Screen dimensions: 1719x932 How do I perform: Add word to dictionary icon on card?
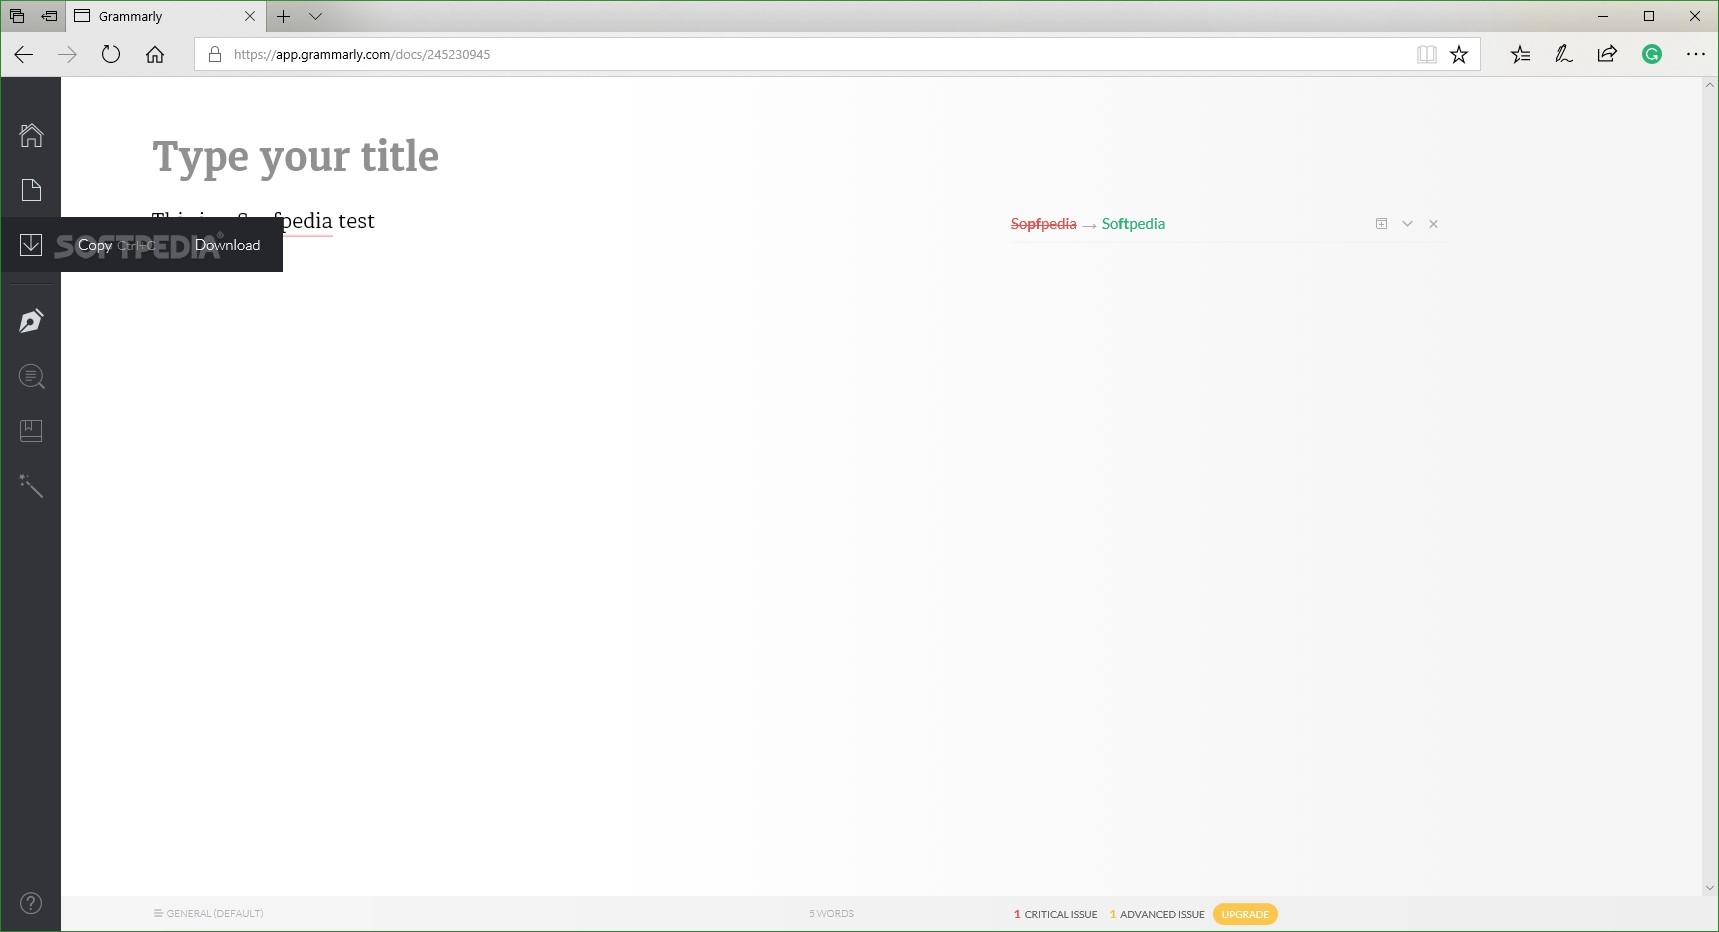1381,224
